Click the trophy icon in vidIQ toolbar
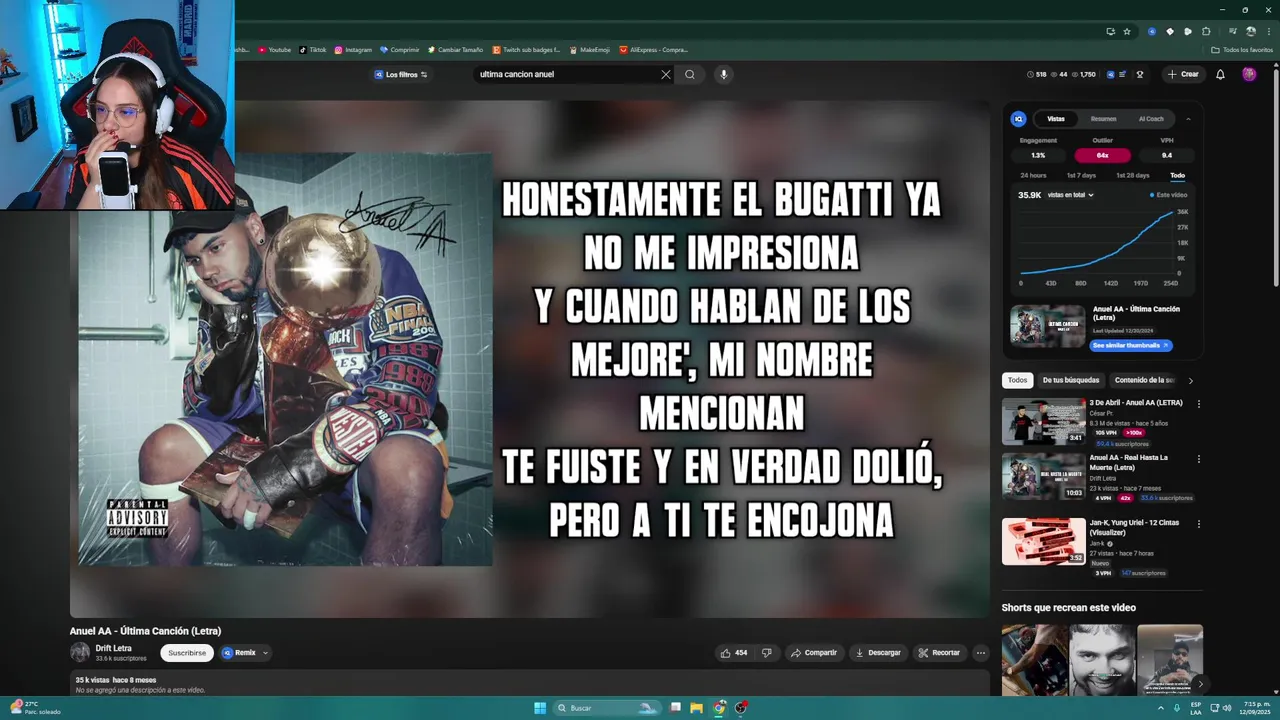This screenshot has height=720, width=1280. pos(1140,74)
